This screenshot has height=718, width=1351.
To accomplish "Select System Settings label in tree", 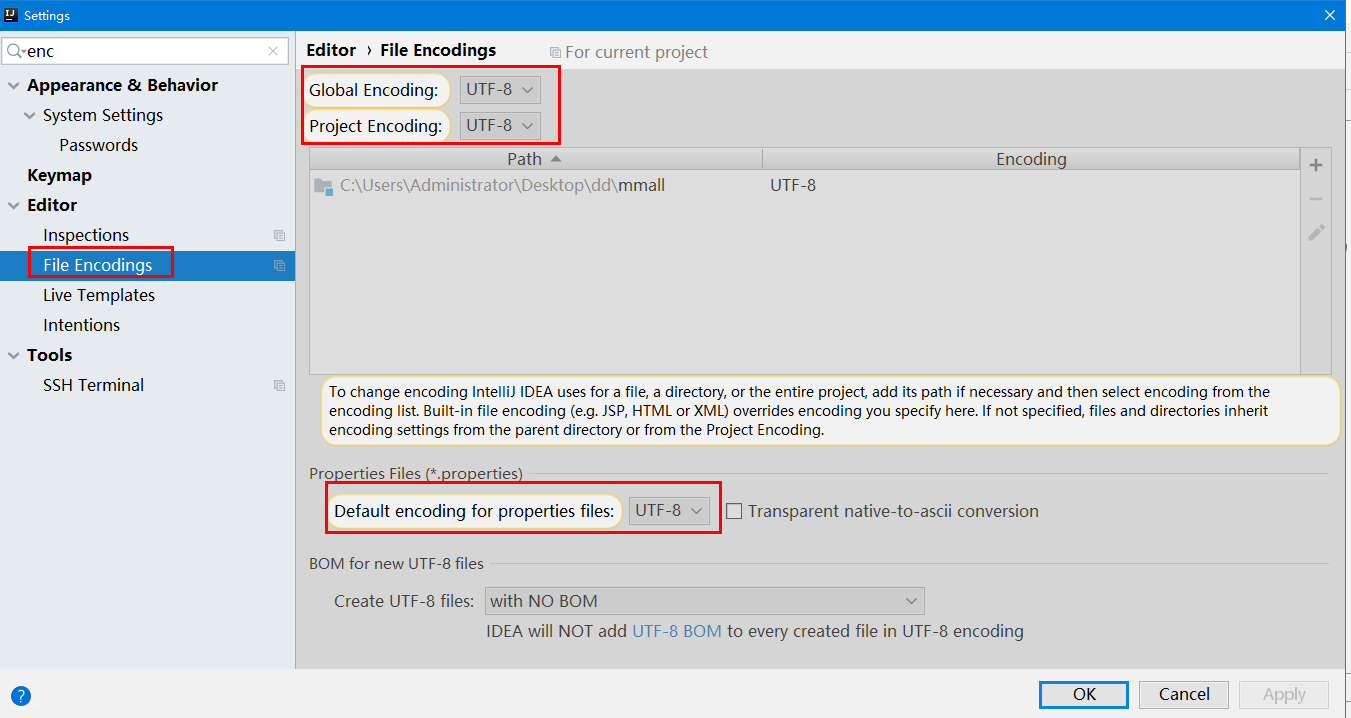I will [103, 115].
